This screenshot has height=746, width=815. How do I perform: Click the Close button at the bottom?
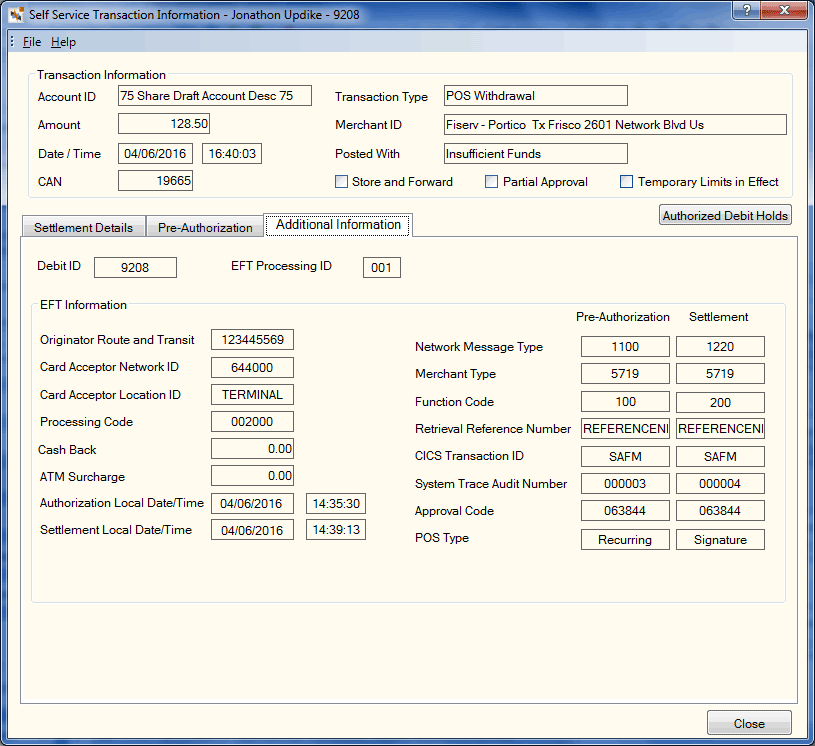coord(749,723)
